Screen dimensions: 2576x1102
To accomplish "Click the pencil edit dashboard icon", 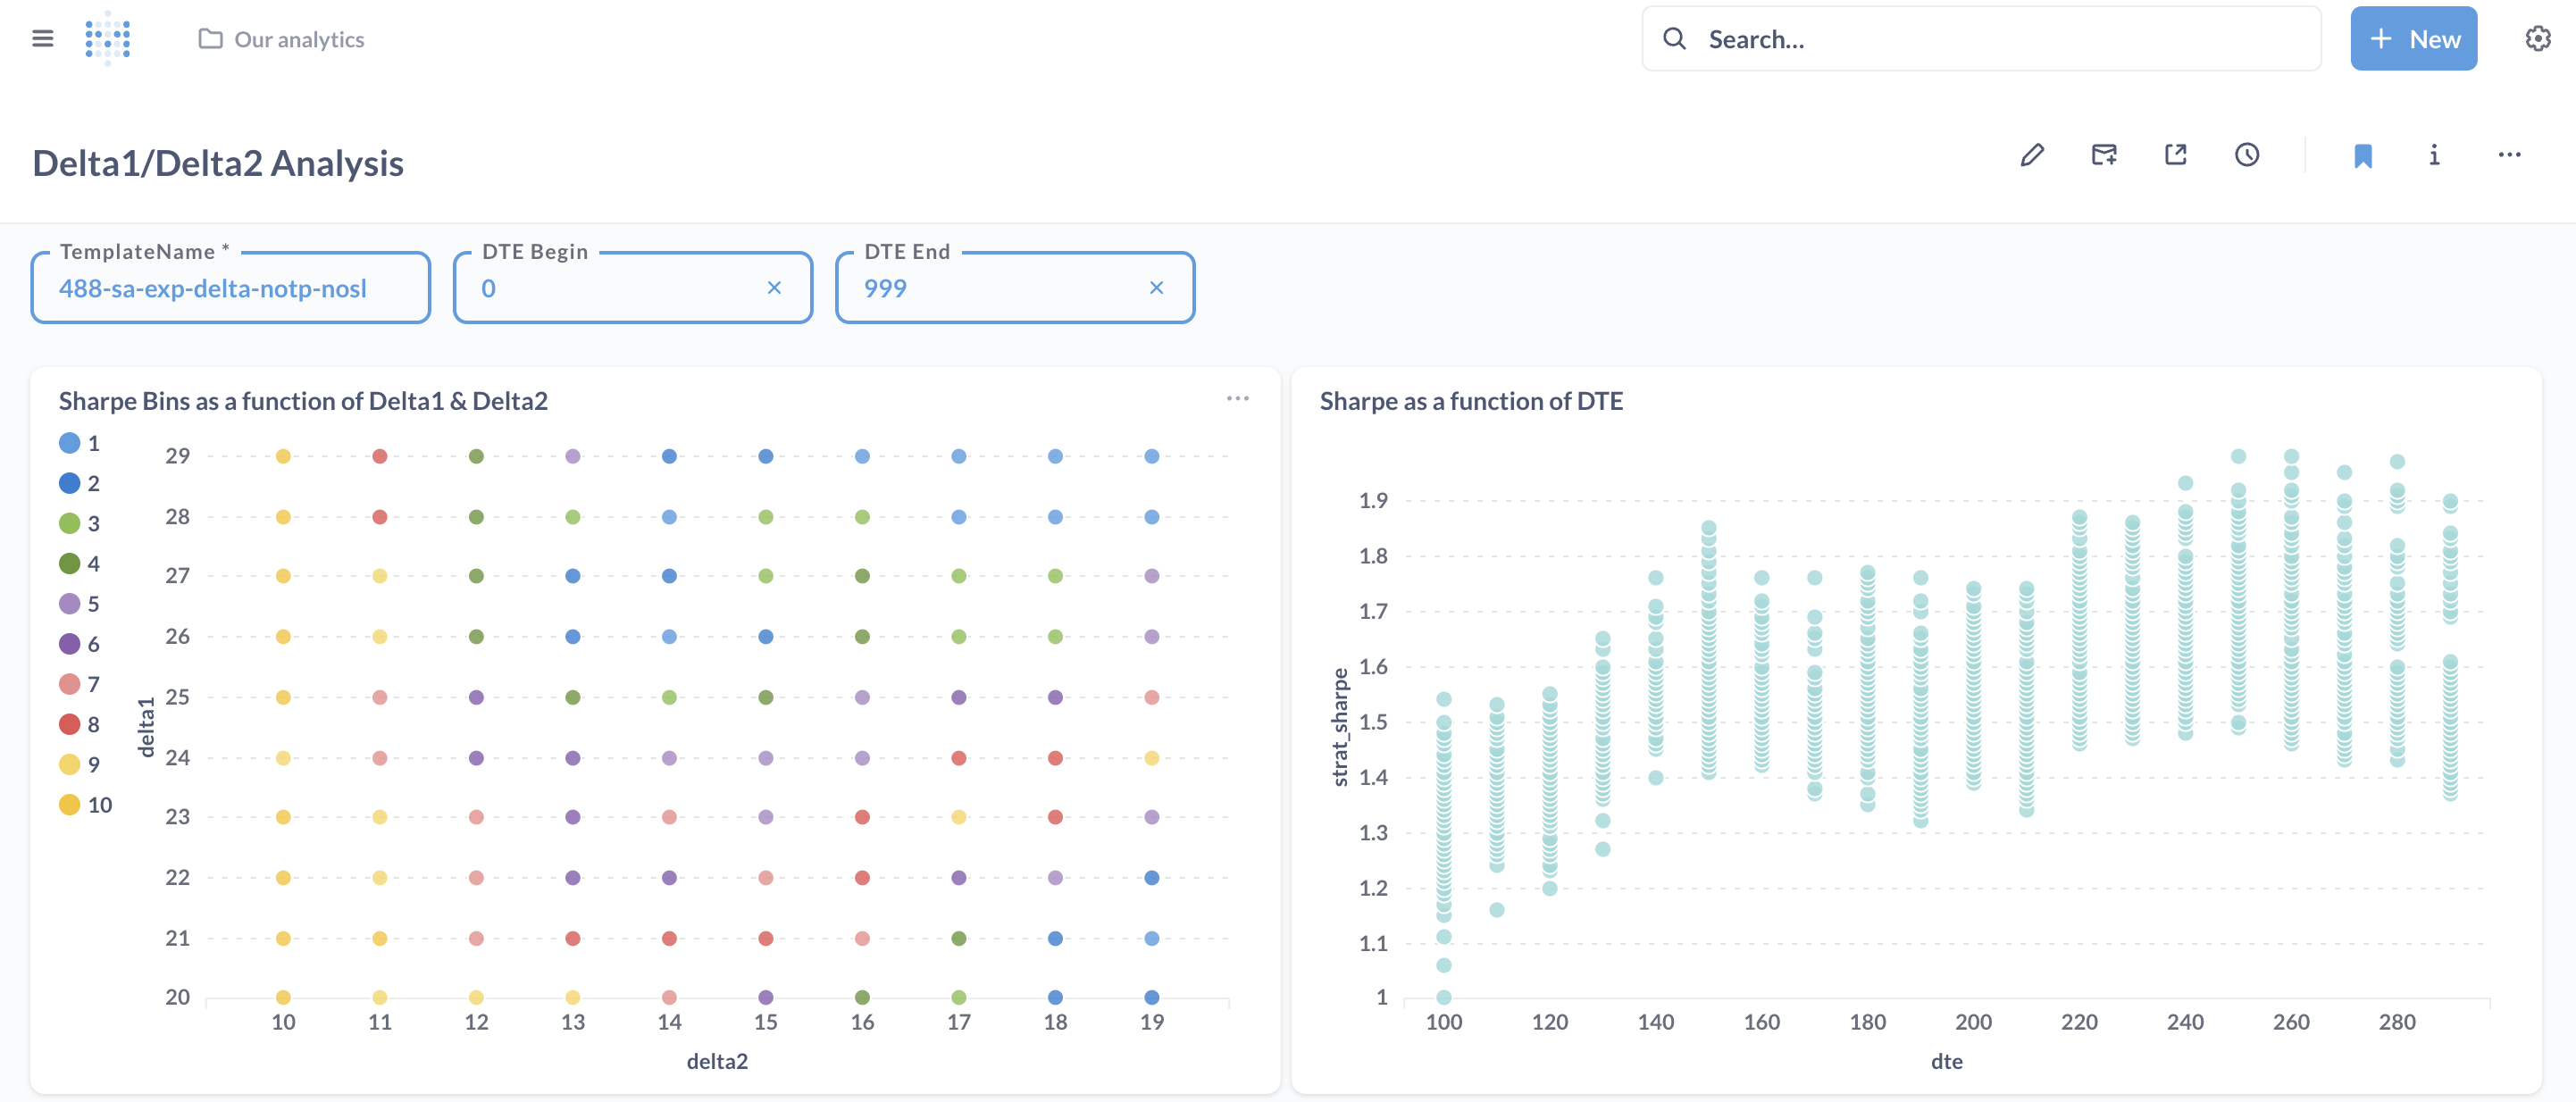I will coord(2031,155).
